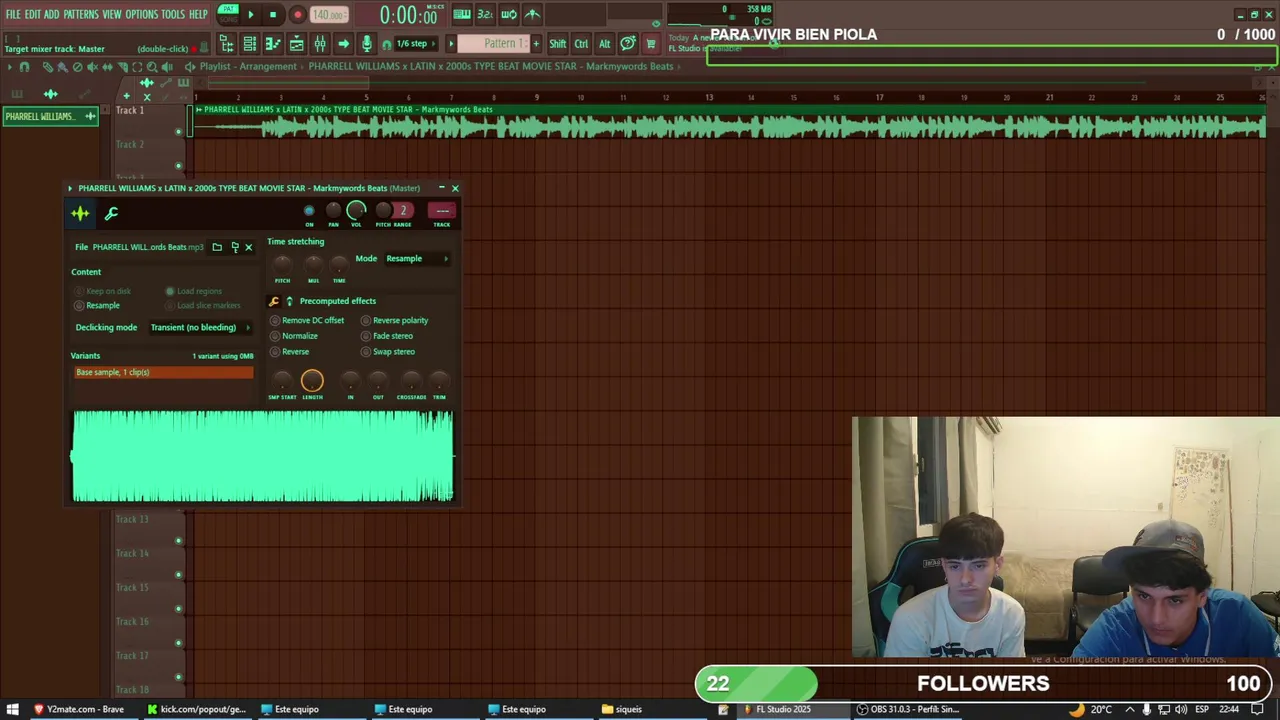Viewport: 1280px width, 720px height.
Task: Open the OPTIONS menu
Action: (142, 15)
